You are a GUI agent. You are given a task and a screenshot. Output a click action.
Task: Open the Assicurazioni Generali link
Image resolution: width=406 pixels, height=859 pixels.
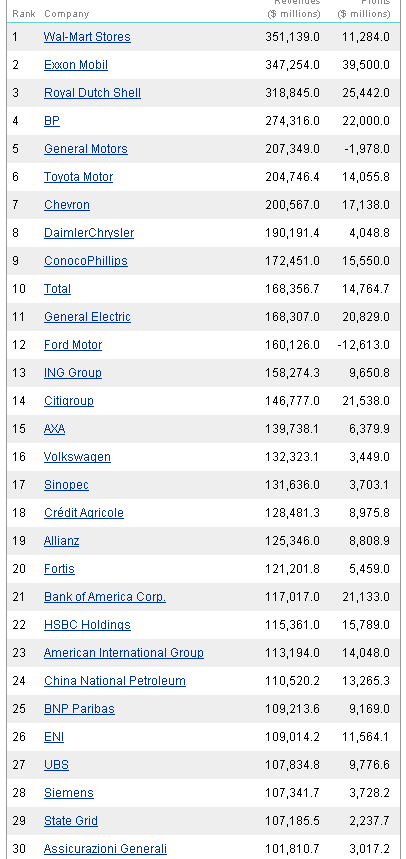105,849
